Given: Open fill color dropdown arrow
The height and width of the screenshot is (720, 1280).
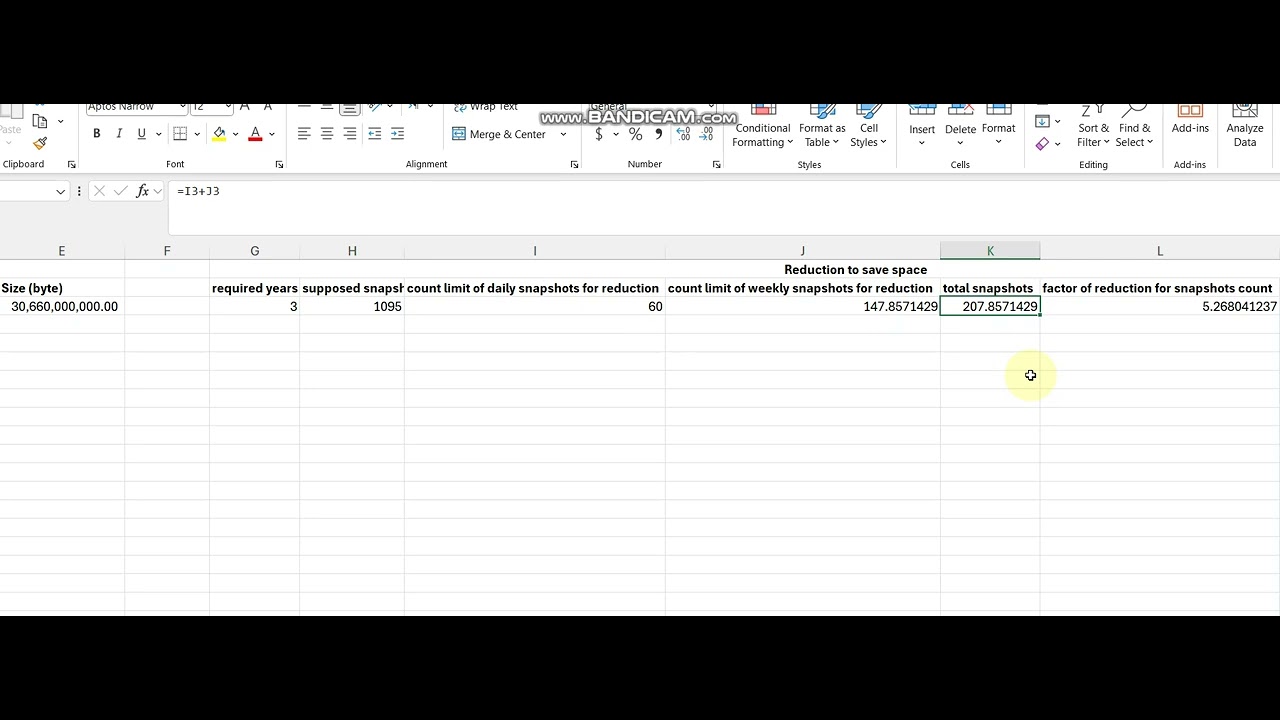Looking at the screenshot, I should tap(235, 134).
